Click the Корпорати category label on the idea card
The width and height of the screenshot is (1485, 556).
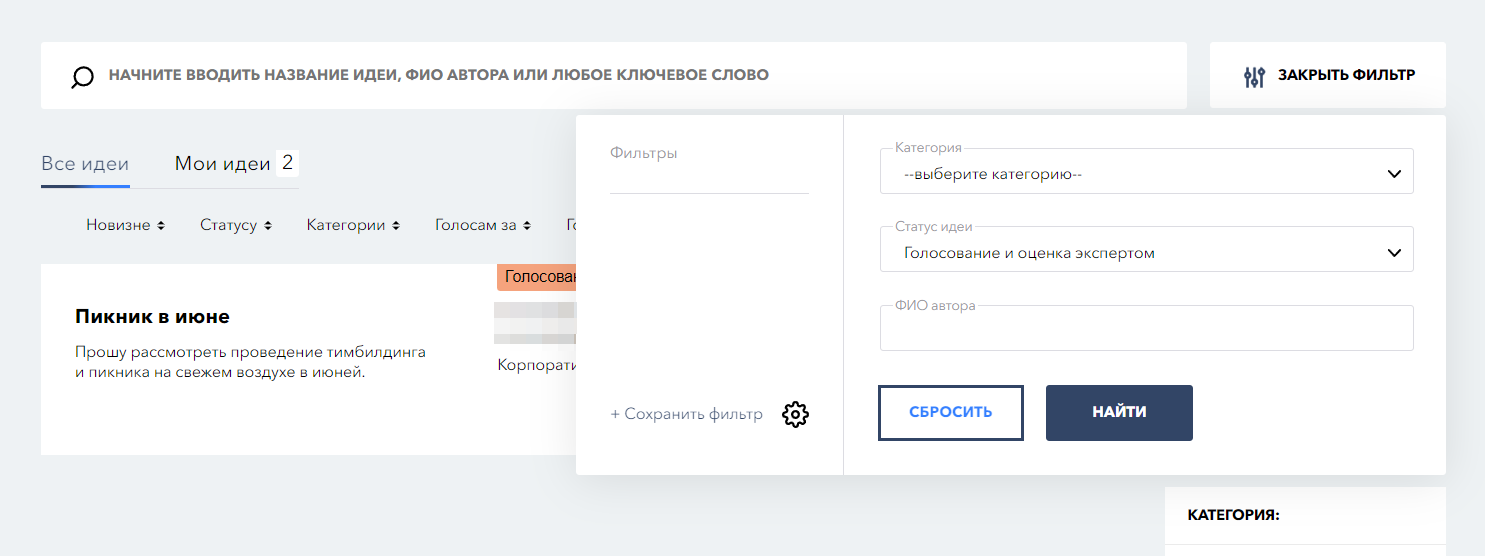537,366
